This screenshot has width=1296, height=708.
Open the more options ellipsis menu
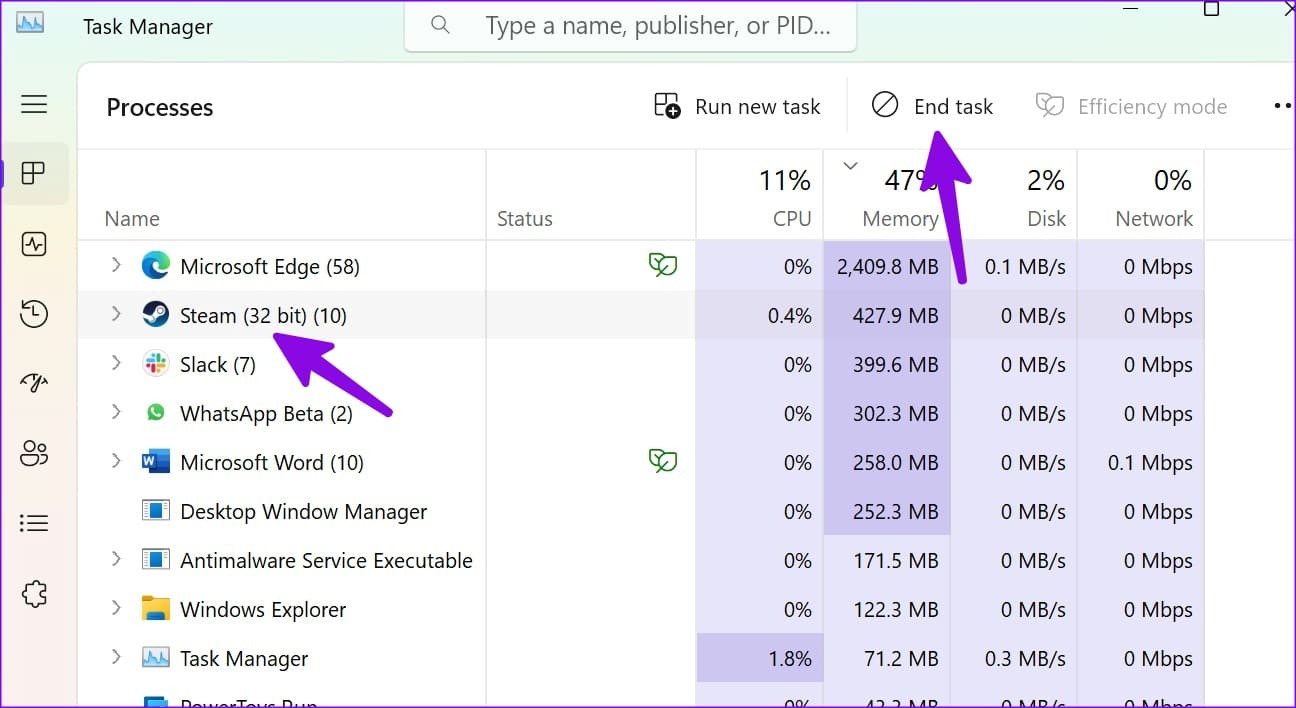pos(1283,106)
